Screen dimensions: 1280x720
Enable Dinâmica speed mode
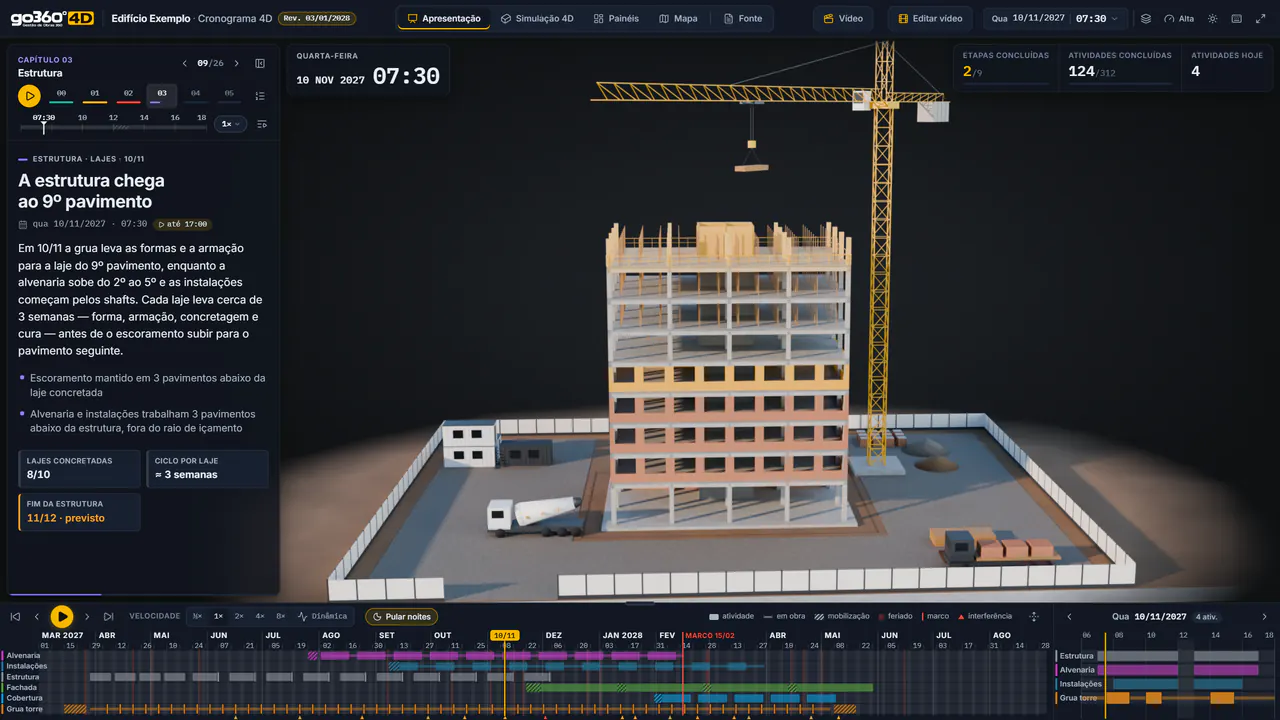(x=322, y=617)
